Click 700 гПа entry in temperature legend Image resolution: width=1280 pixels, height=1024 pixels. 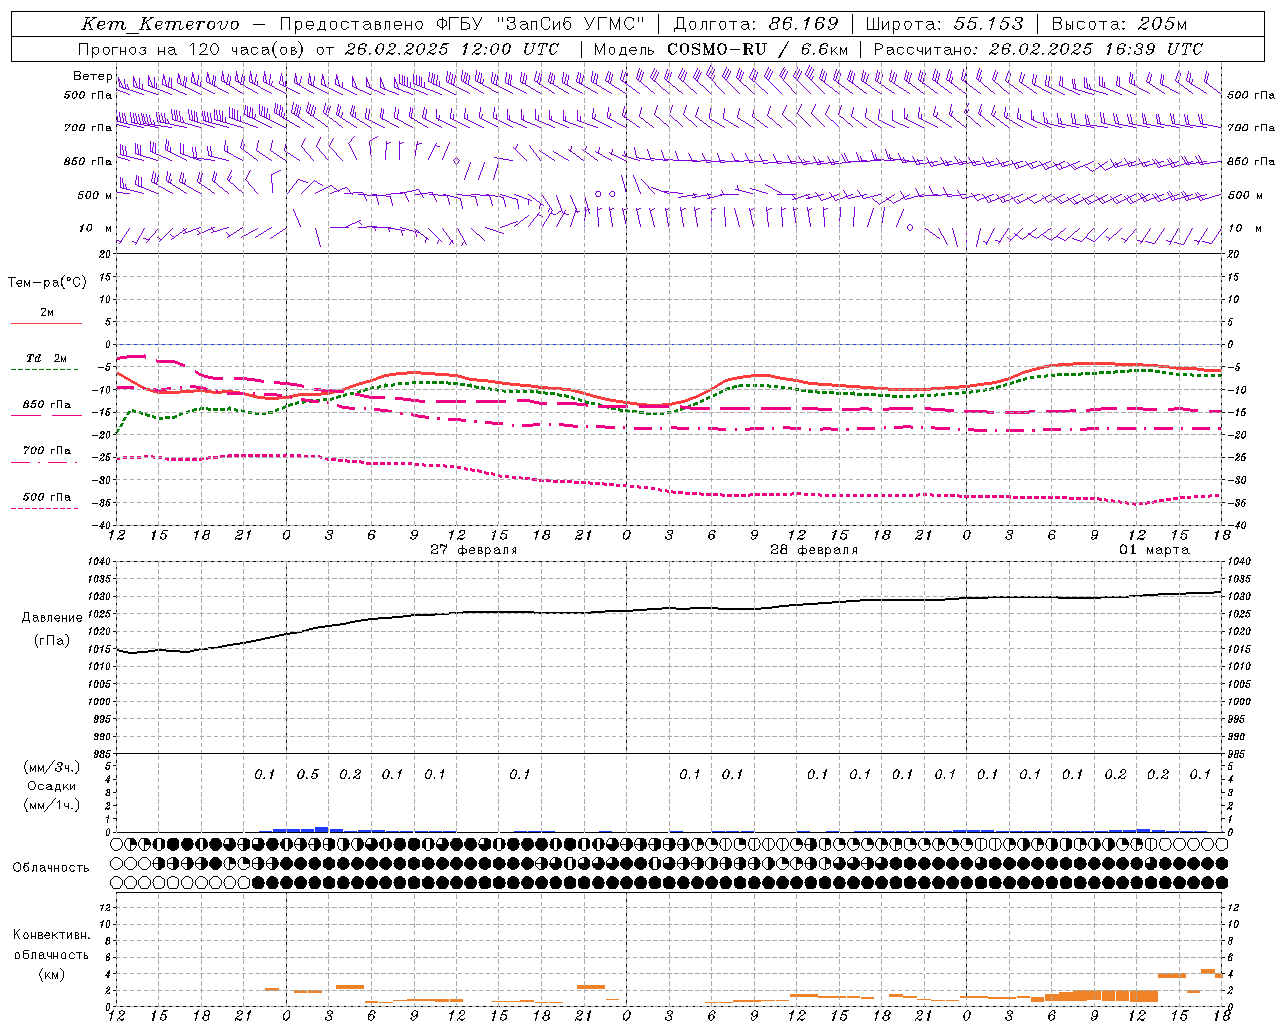click(x=47, y=451)
